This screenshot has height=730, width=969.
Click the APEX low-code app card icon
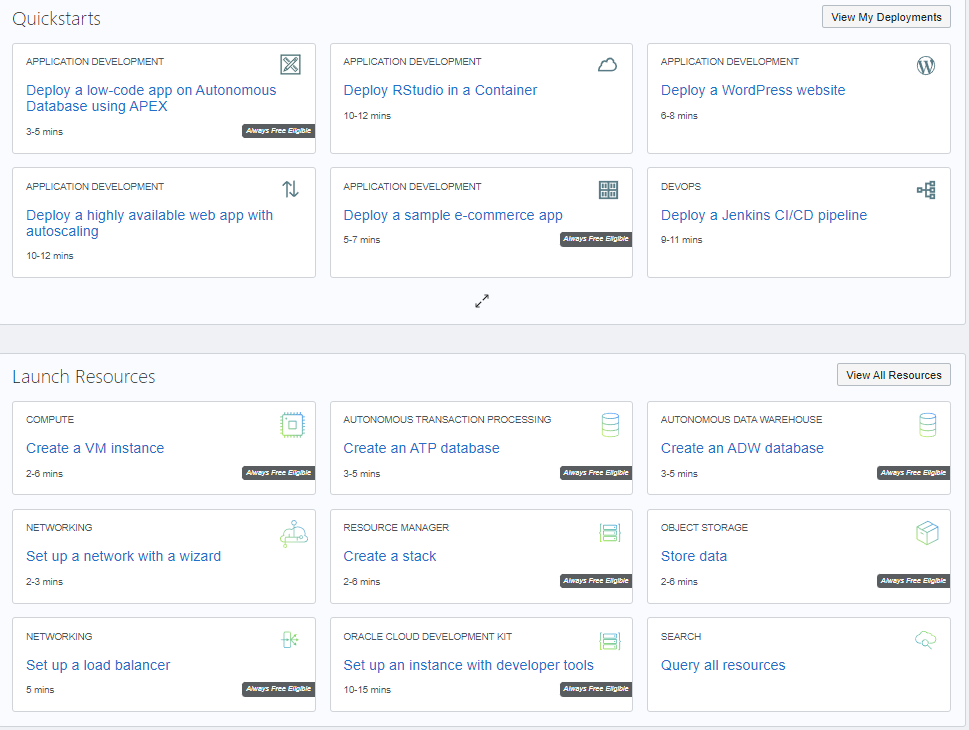(290, 64)
